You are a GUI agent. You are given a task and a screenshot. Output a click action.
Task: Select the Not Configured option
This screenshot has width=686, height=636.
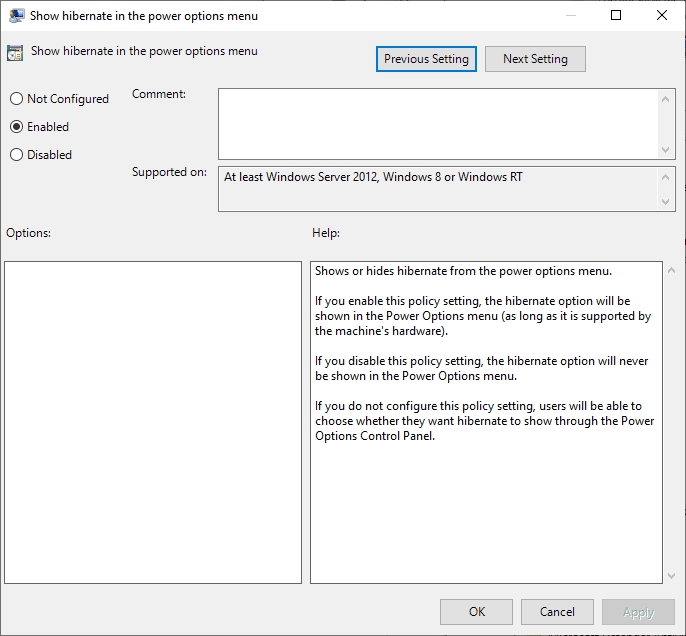[x=16, y=99]
